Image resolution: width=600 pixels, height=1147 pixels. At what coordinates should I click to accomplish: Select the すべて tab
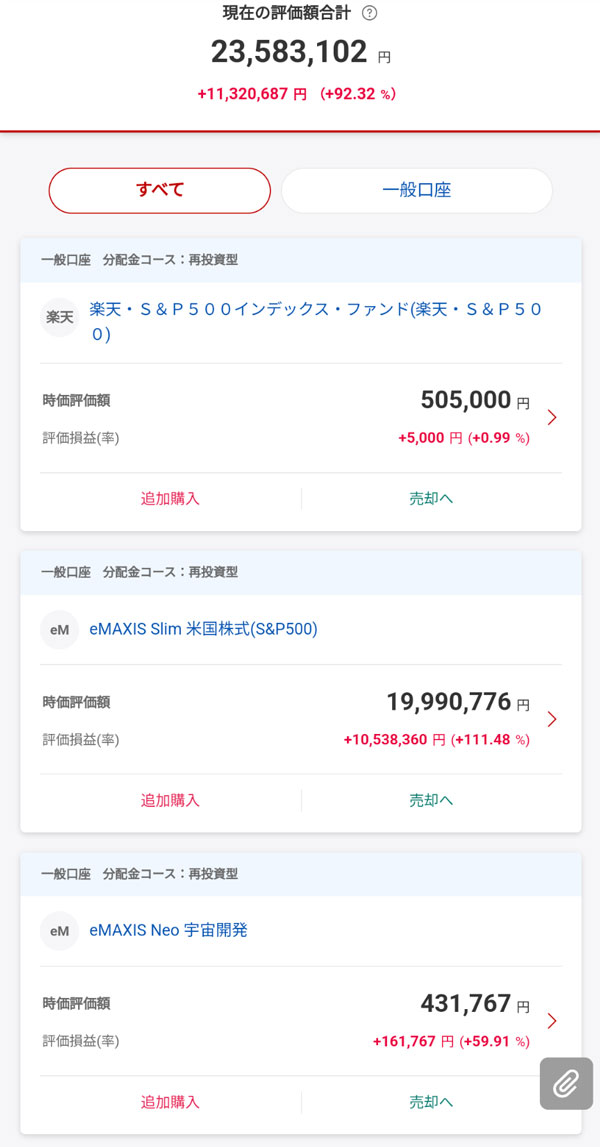[160, 190]
